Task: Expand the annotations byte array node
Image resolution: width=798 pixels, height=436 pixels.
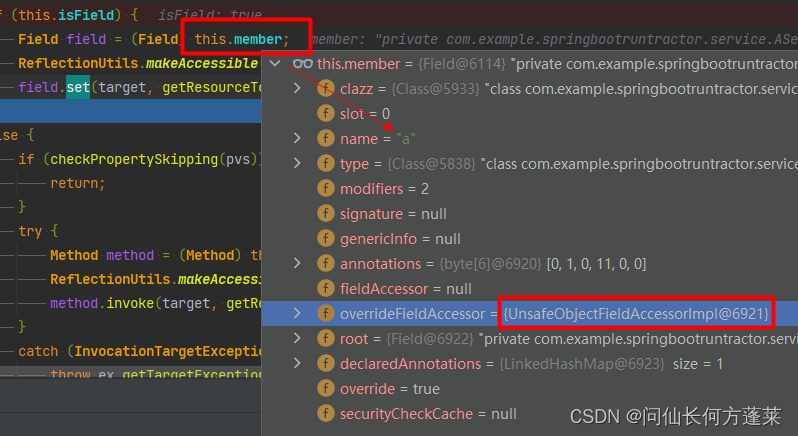Action: [x=298, y=264]
